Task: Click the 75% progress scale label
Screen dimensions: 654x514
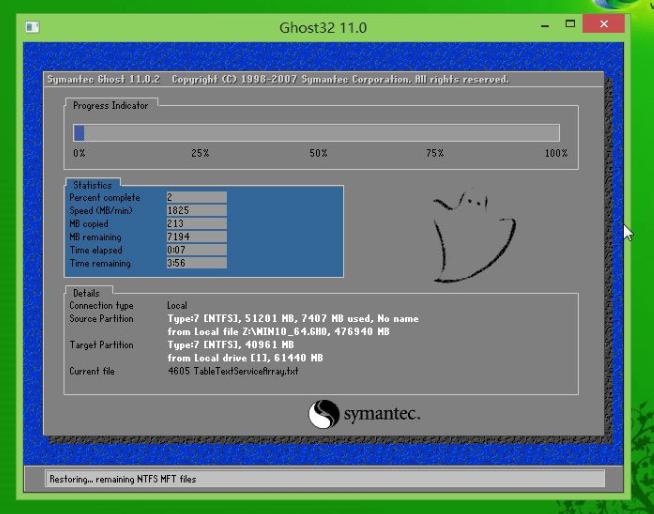Action: [x=435, y=153]
